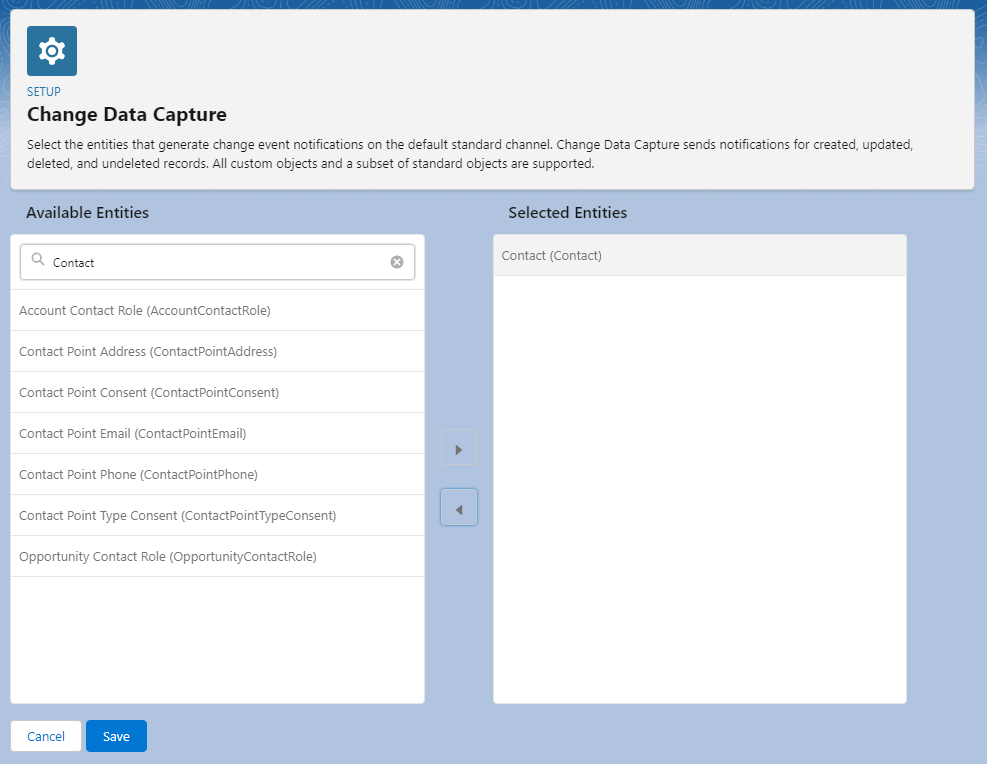Pick the Contact Point Email entity
The width and height of the screenshot is (987, 764).
132,434
